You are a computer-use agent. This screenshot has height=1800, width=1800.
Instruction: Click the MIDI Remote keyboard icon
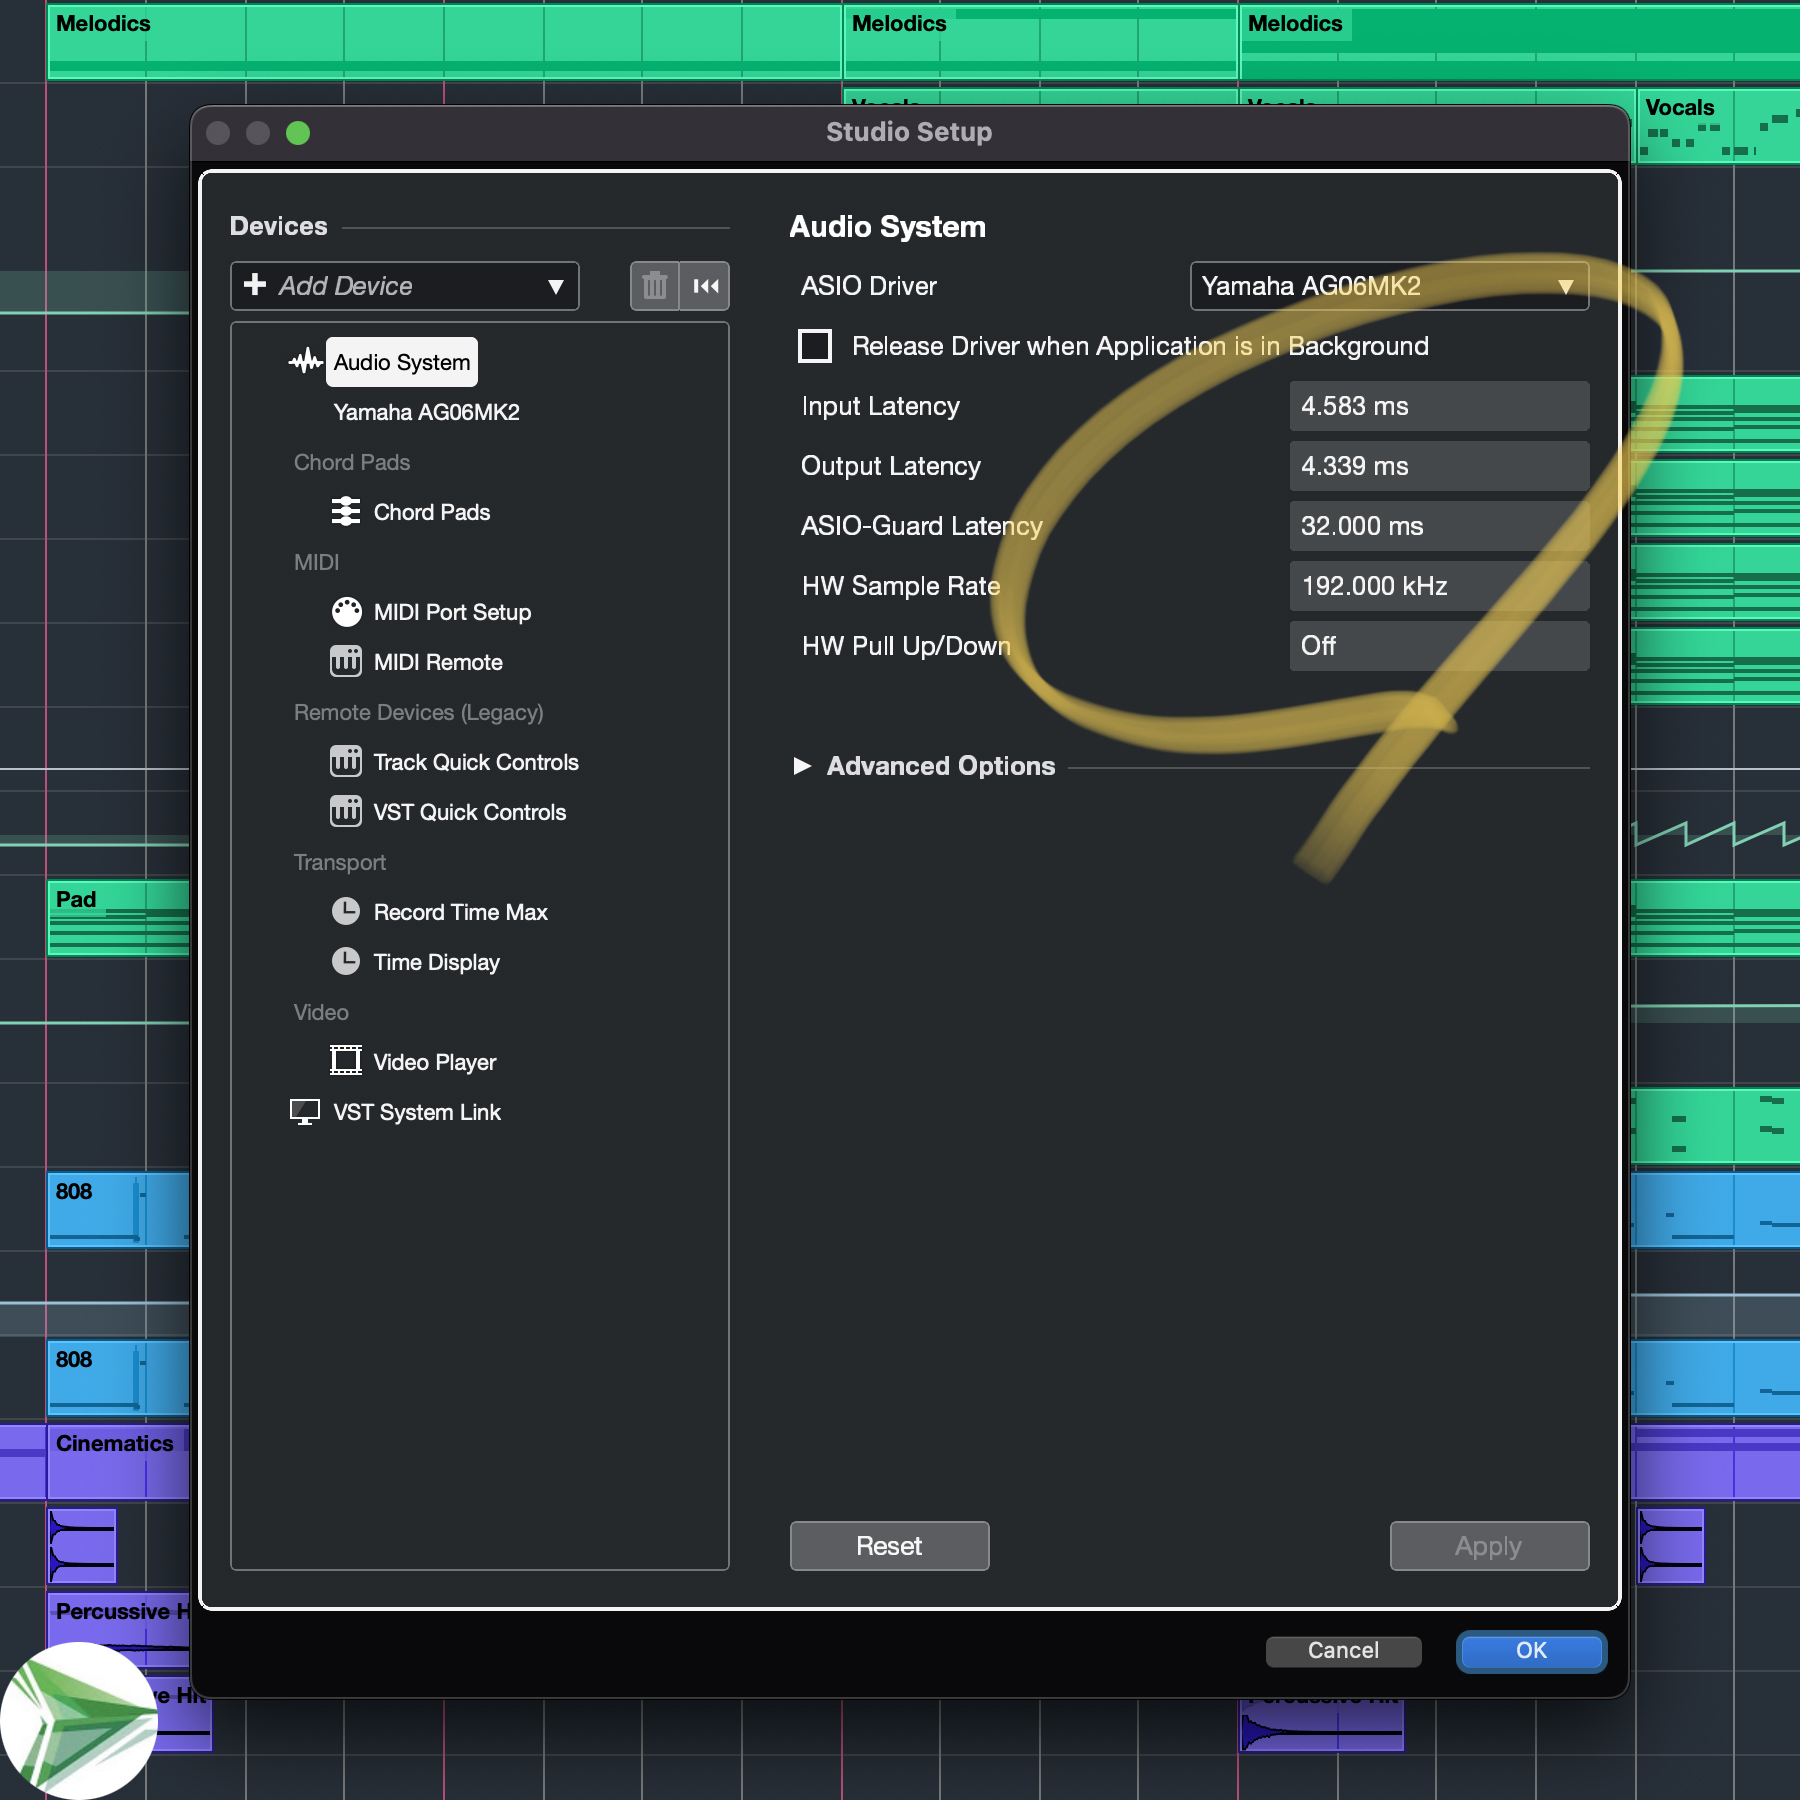pyautogui.click(x=346, y=662)
